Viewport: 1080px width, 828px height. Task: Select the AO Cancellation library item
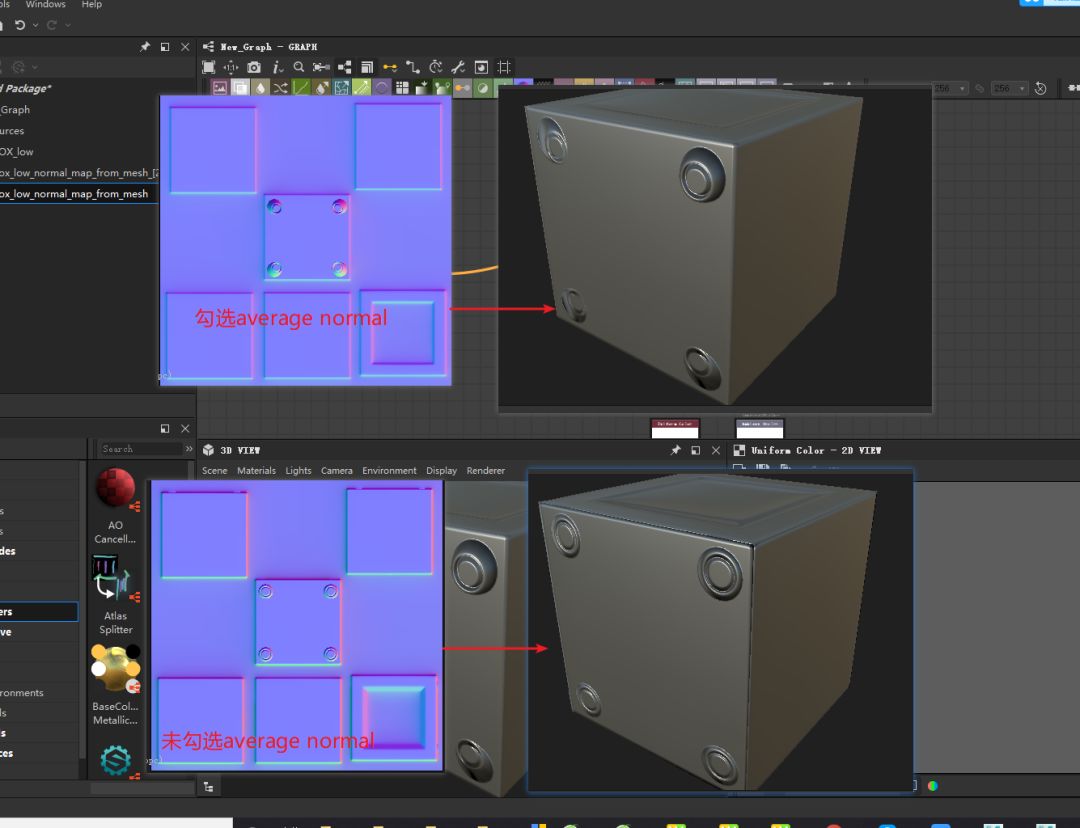[x=116, y=506]
